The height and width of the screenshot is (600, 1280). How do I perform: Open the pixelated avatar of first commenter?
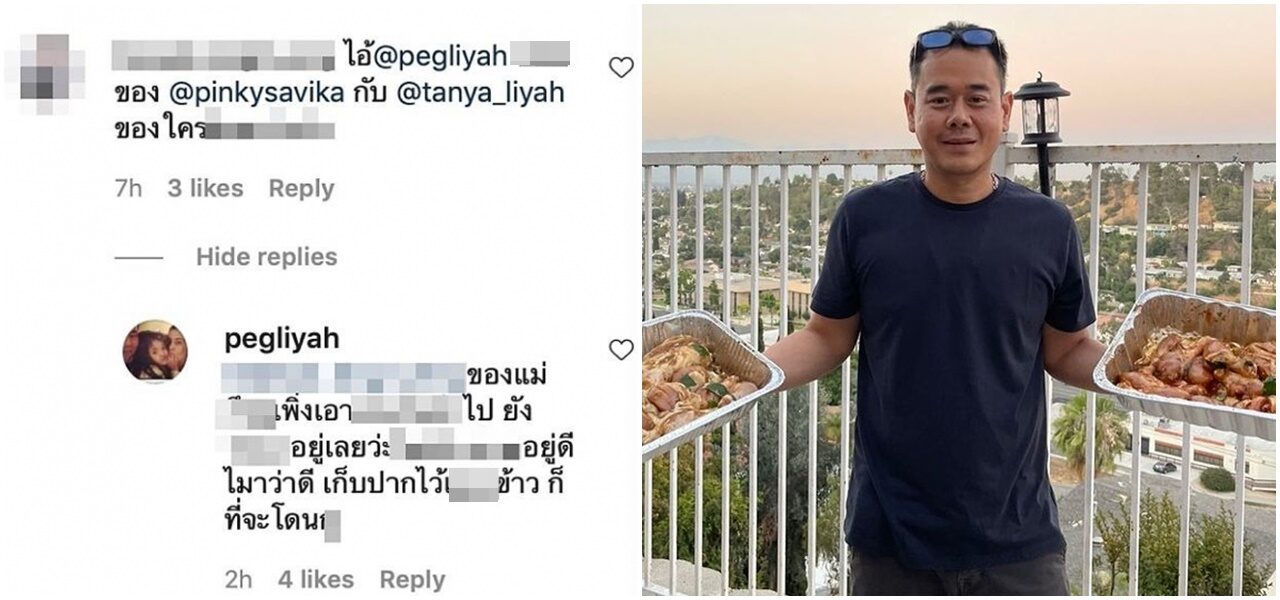(45, 70)
